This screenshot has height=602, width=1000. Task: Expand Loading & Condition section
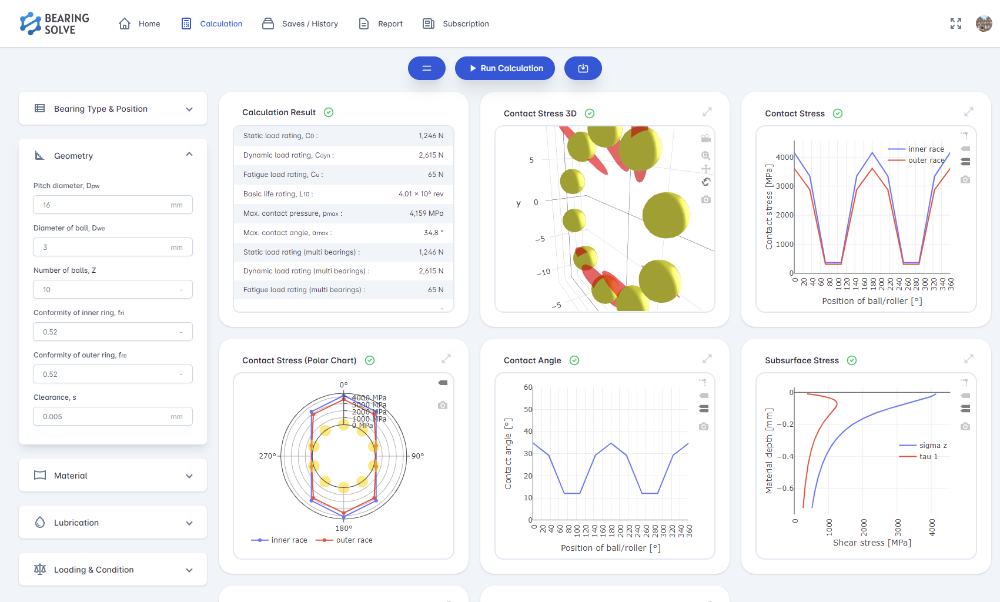click(x=113, y=569)
